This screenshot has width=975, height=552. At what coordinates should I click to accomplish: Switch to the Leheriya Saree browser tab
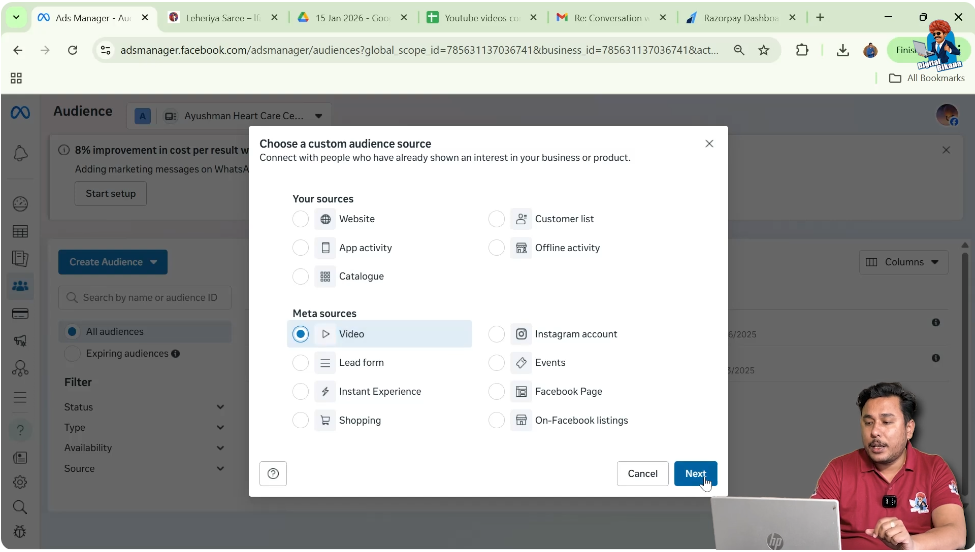[x=223, y=18]
